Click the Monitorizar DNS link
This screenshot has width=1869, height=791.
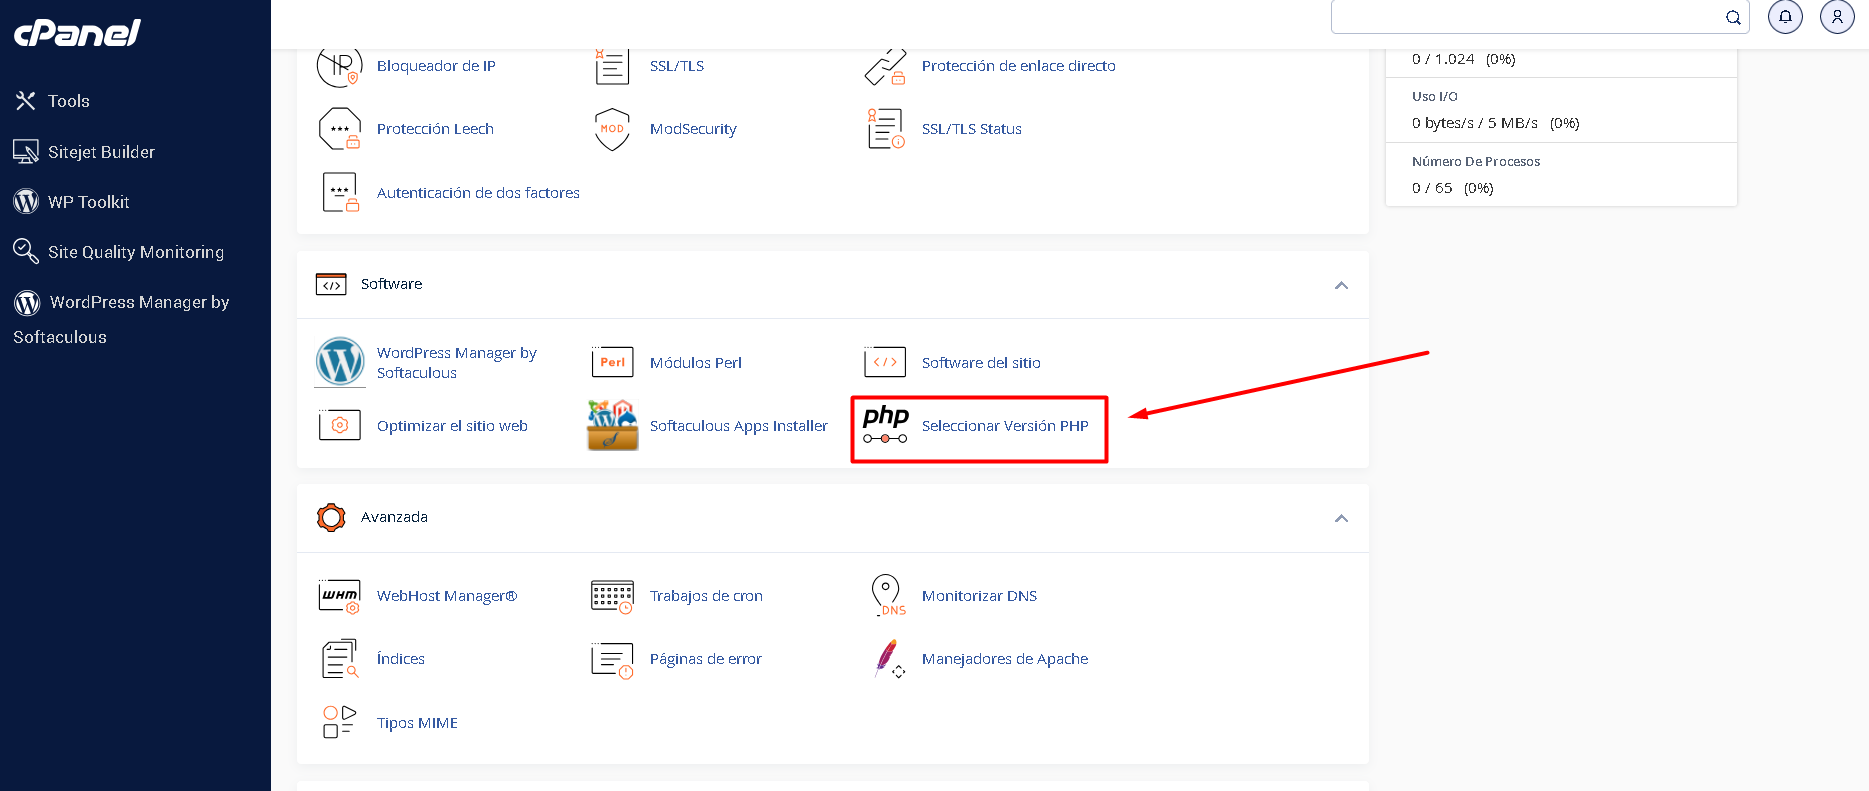click(x=979, y=596)
